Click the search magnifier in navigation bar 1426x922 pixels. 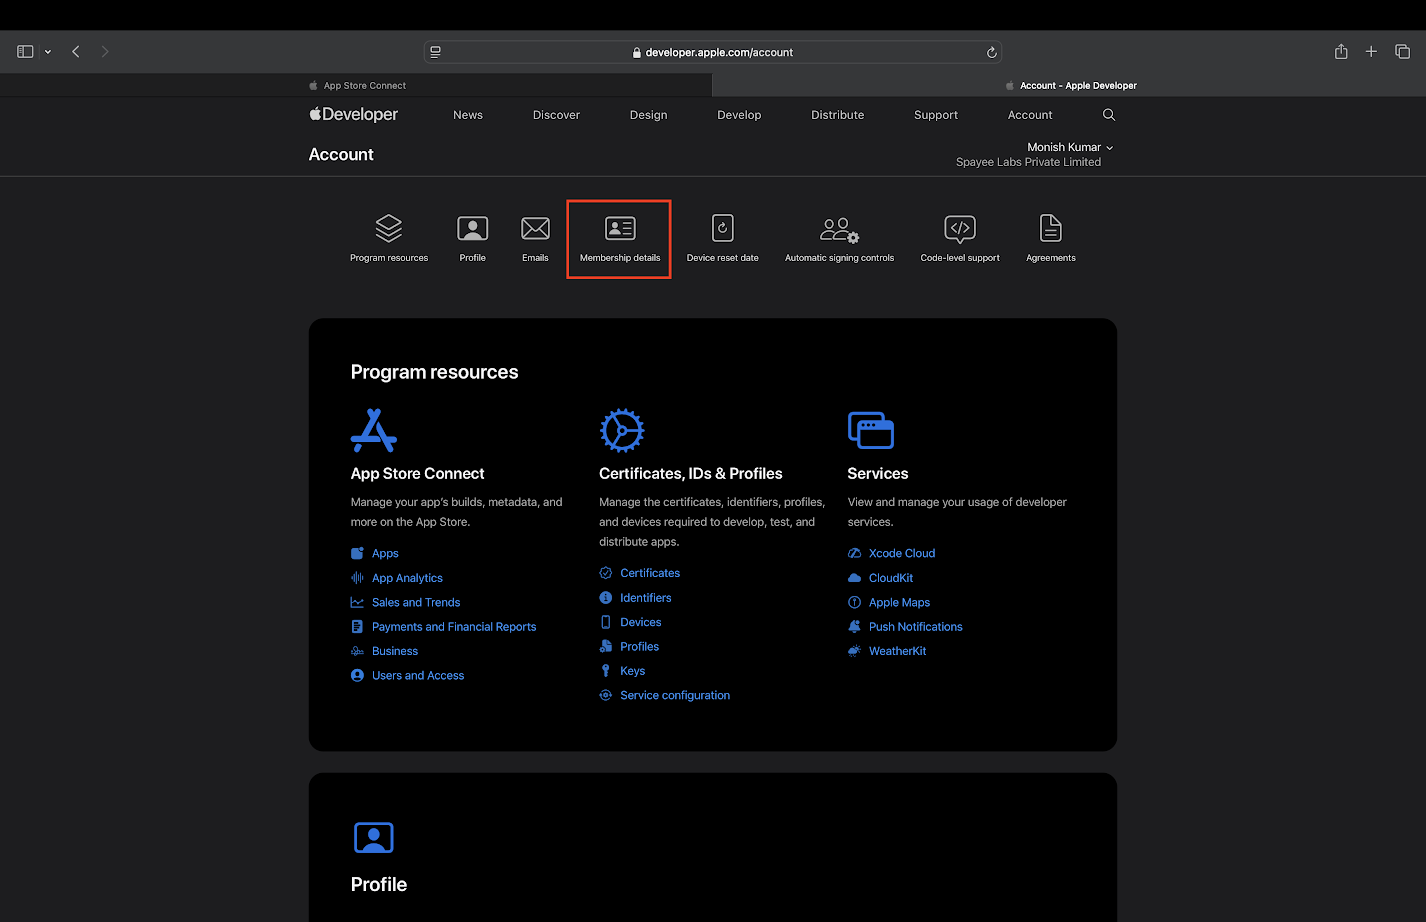pyautogui.click(x=1108, y=115)
